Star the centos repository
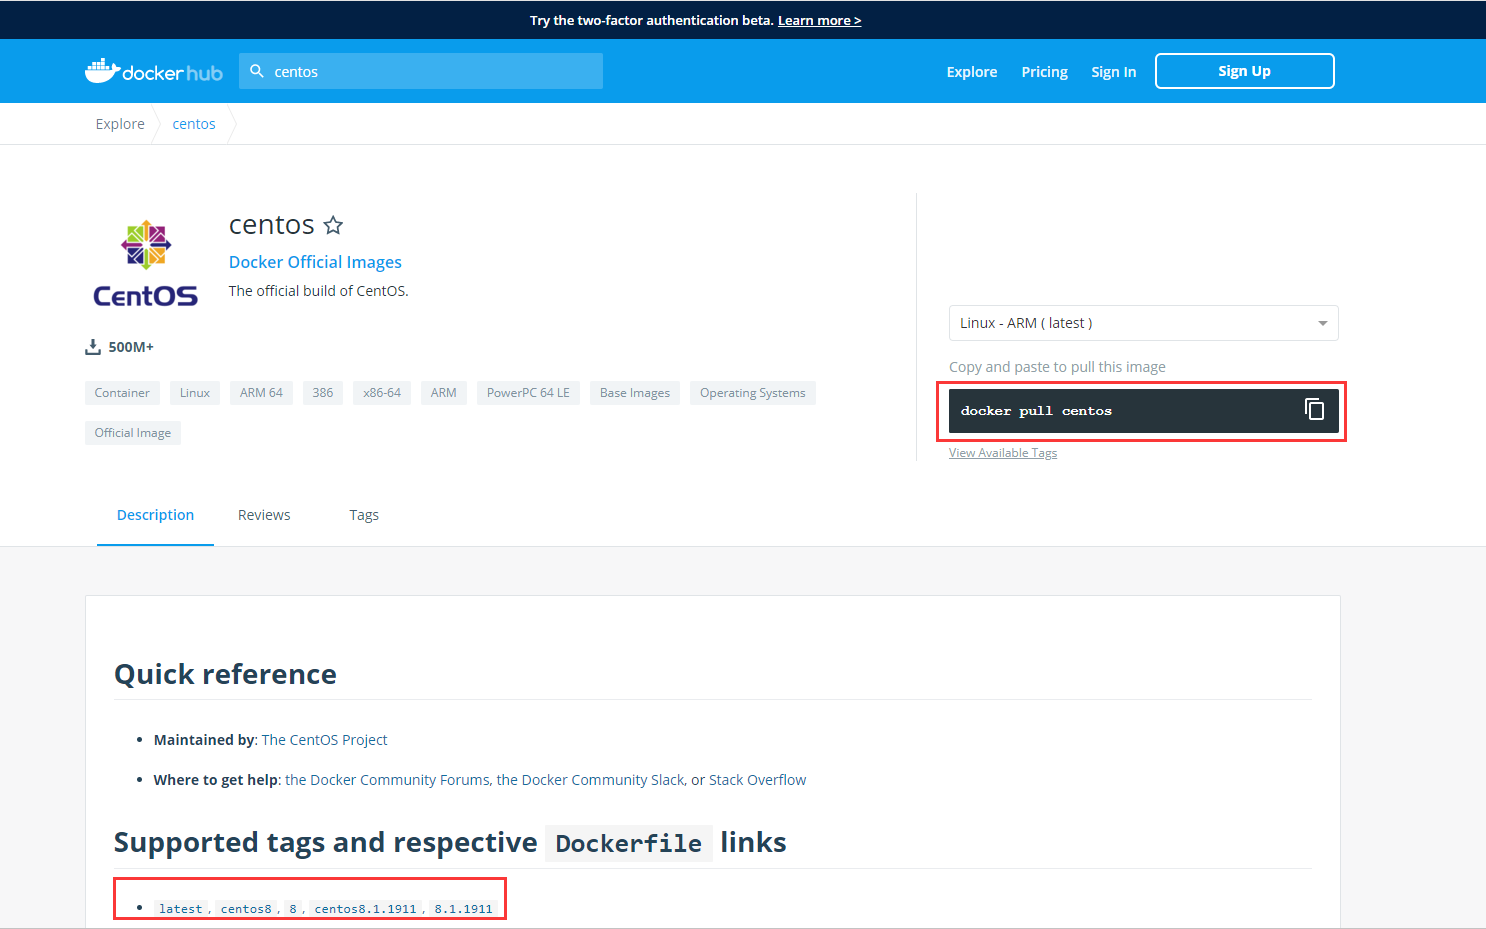Viewport: 1486px width, 929px height. (x=333, y=225)
